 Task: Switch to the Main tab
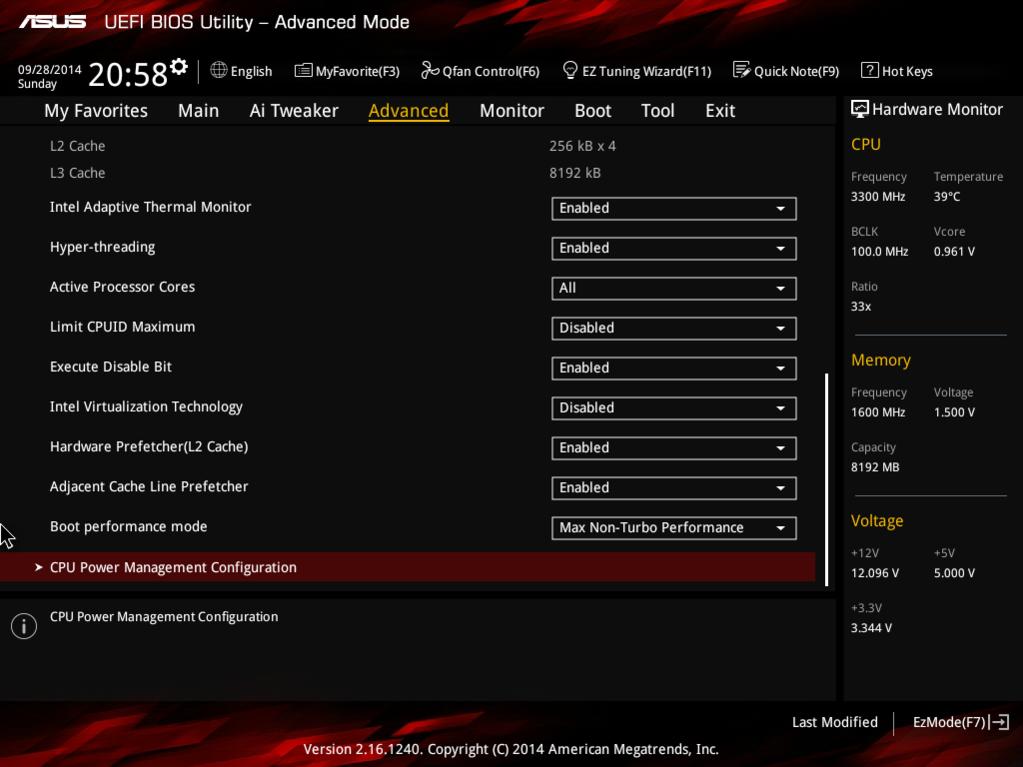point(198,111)
